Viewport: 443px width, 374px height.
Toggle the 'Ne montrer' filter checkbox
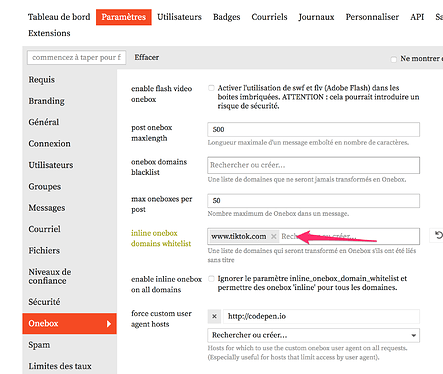click(x=393, y=59)
